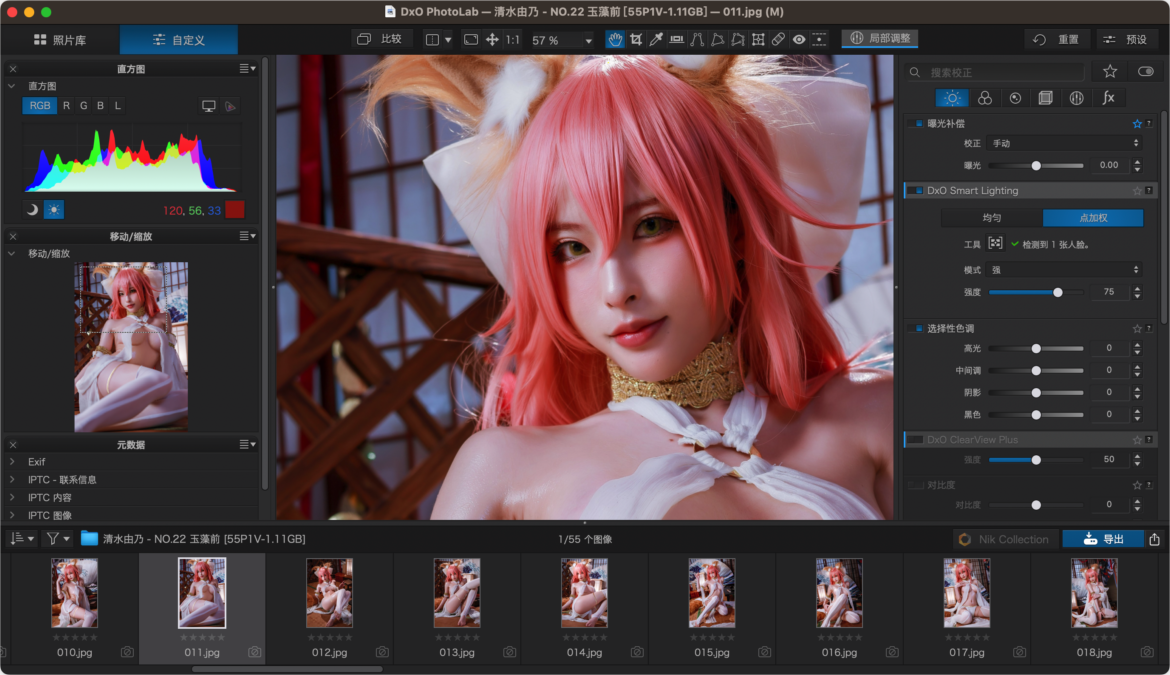The width and height of the screenshot is (1170, 675).
Task: Click the Smart Lighting face detection tool
Action: coord(995,243)
